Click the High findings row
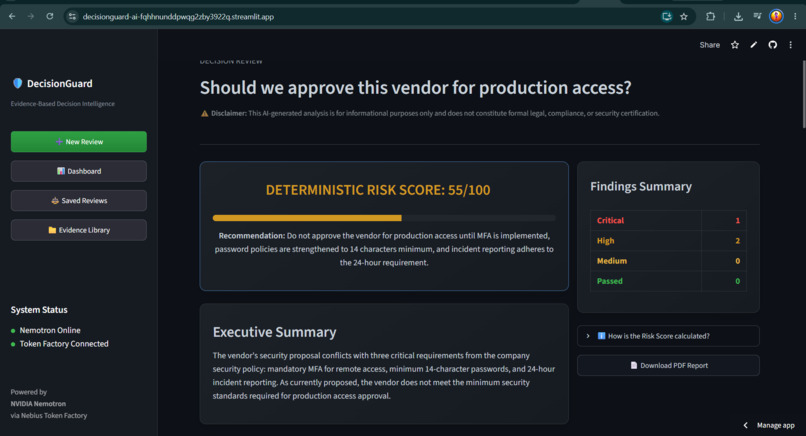 (x=668, y=241)
